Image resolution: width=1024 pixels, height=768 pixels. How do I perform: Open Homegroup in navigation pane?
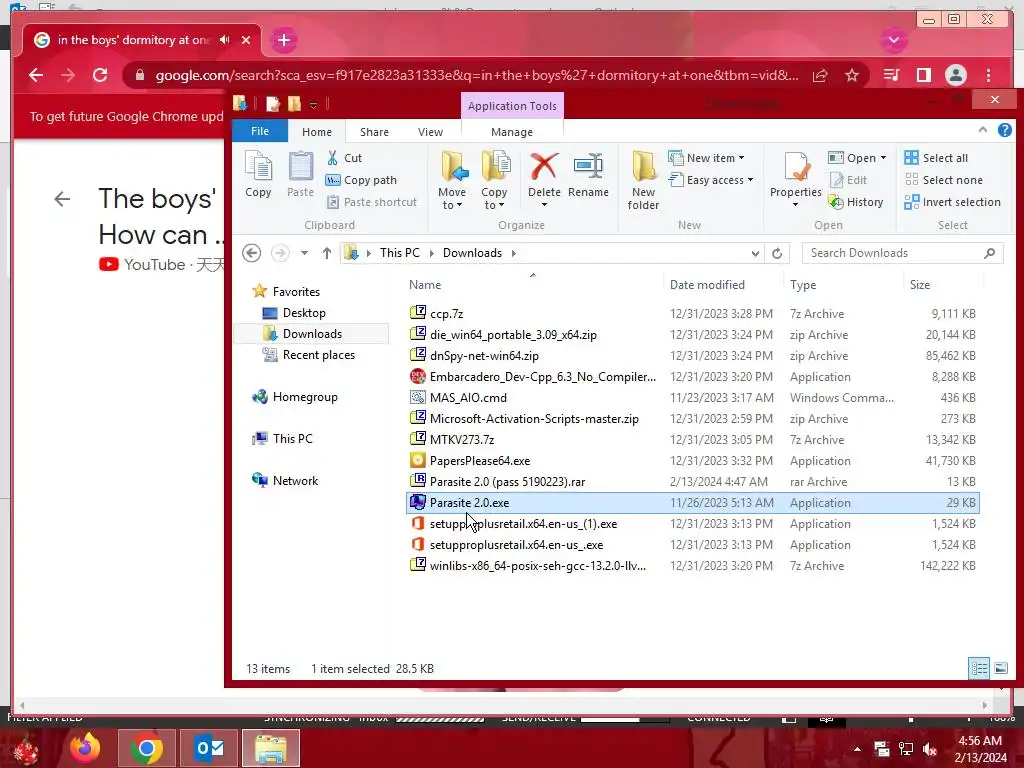[305, 396]
